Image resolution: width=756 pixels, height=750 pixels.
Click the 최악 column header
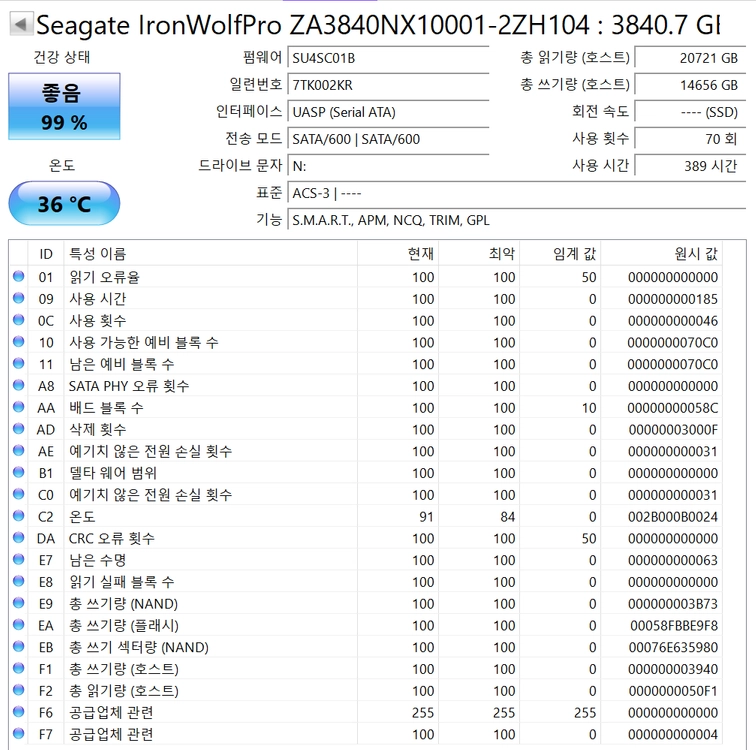[479, 254]
